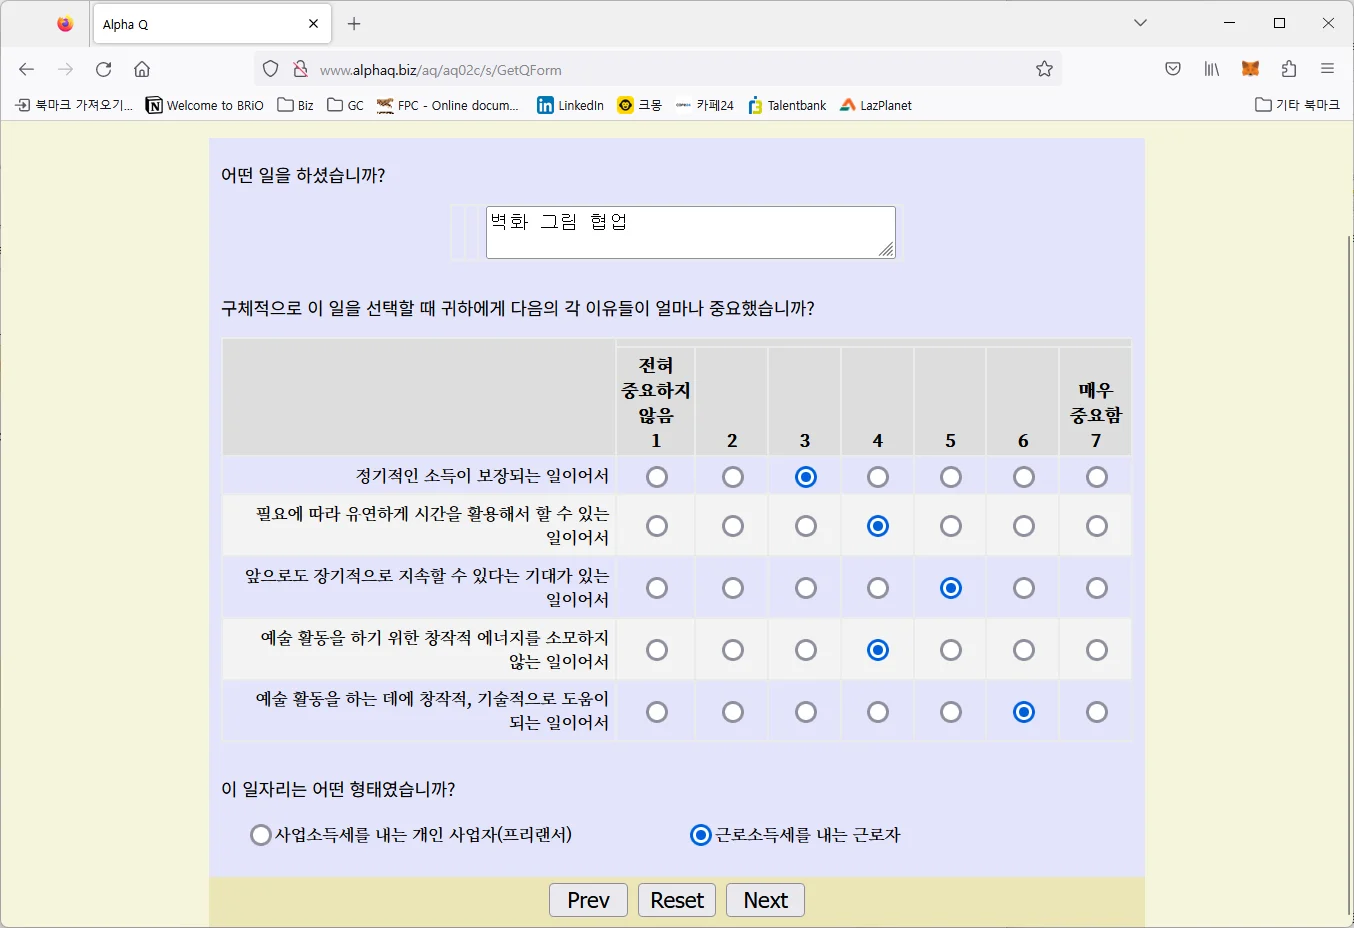Open the Firefox hamburger menu
Screen dimensions: 1354x928
(1327, 69)
